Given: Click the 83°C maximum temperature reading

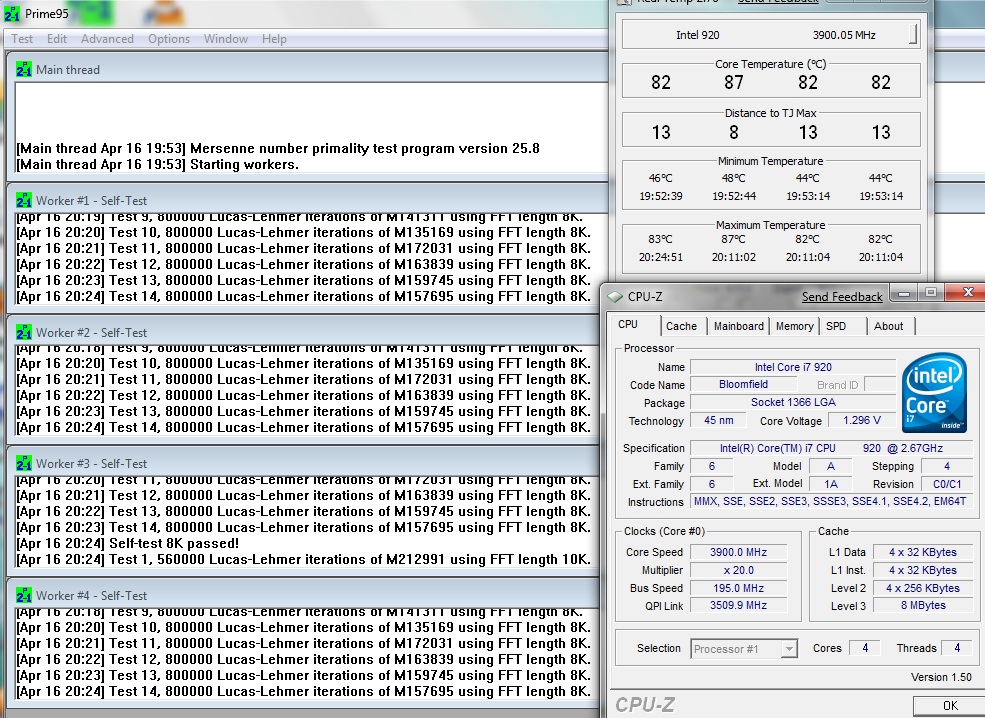Looking at the screenshot, I should (x=660, y=239).
